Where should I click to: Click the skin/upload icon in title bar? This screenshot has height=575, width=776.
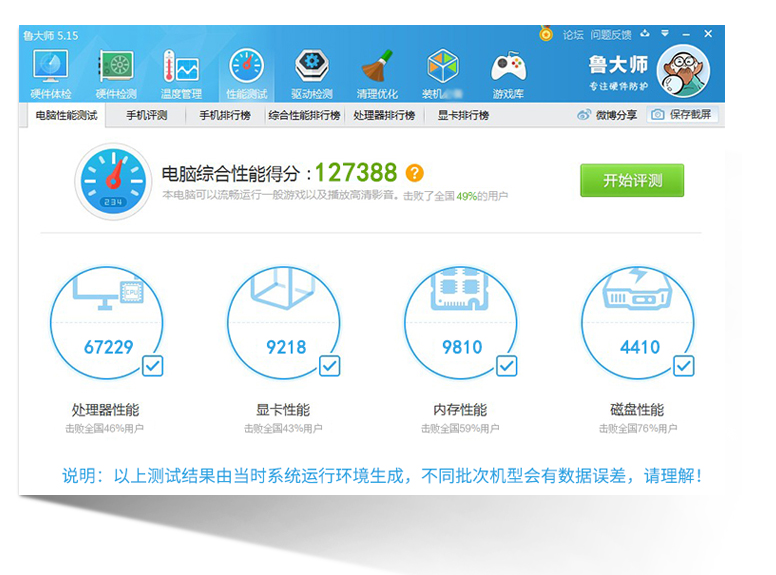click(x=644, y=34)
